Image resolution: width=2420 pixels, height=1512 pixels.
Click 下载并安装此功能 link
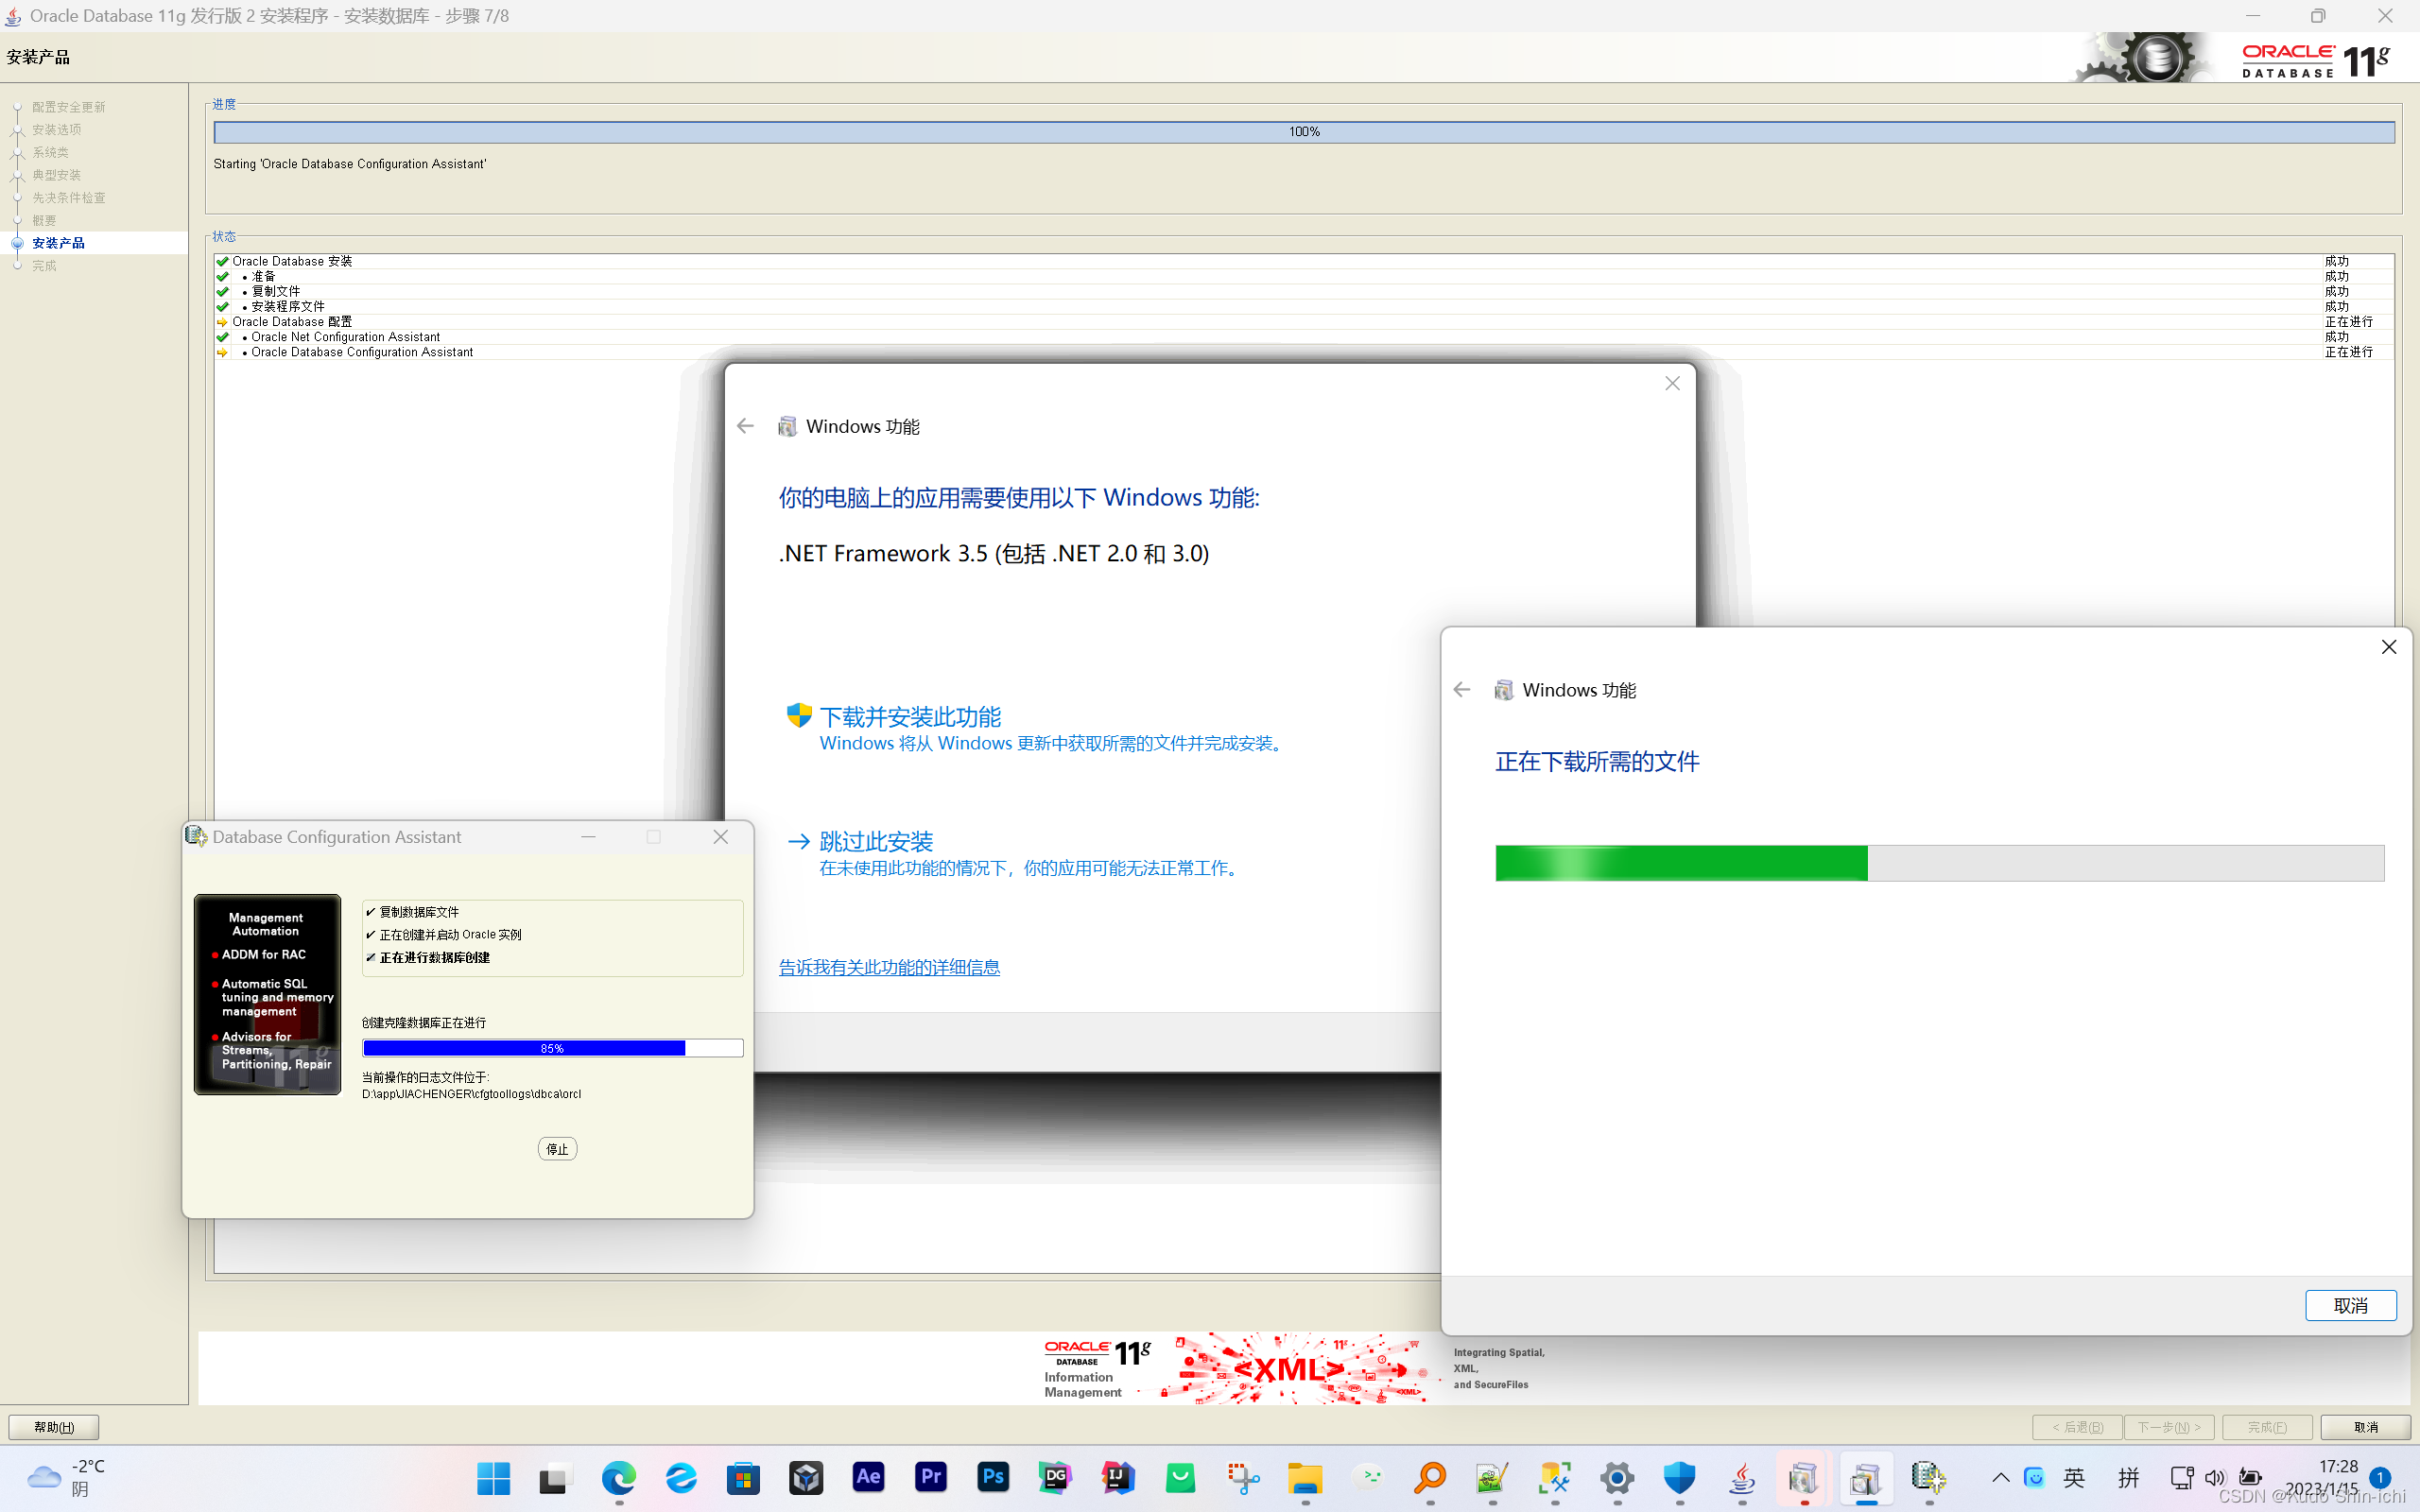coord(910,716)
